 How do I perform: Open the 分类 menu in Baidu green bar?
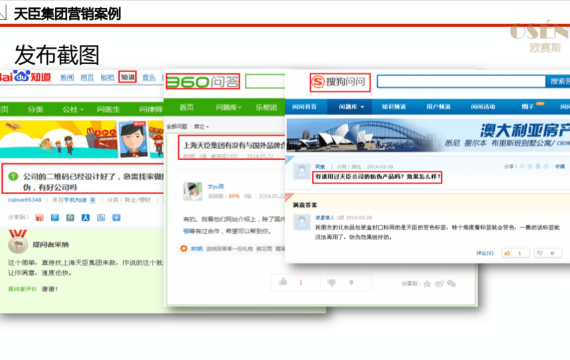tap(35, 109)
